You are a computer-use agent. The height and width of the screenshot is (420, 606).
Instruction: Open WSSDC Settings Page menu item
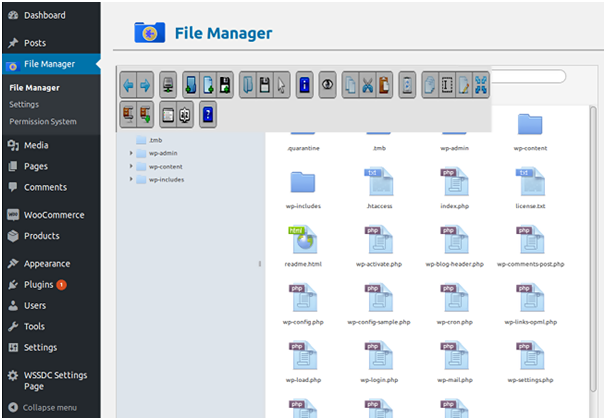55,381
